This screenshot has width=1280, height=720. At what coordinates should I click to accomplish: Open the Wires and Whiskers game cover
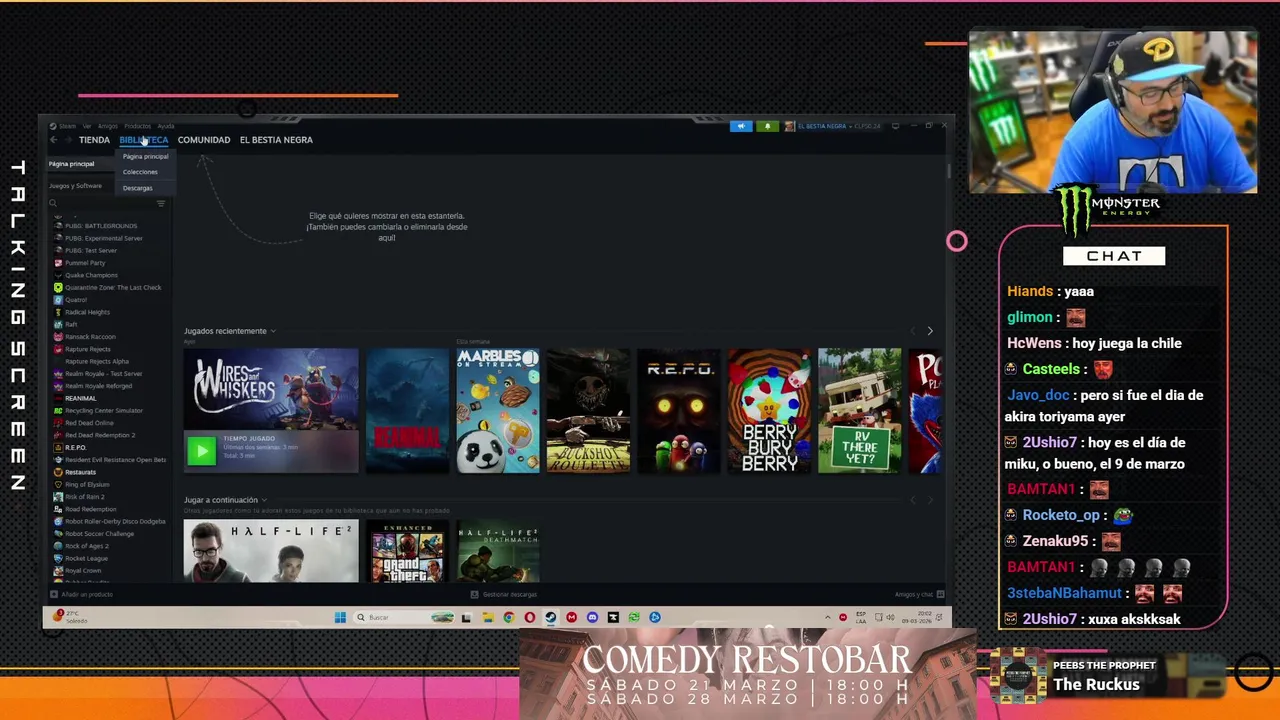coord(271,410)
